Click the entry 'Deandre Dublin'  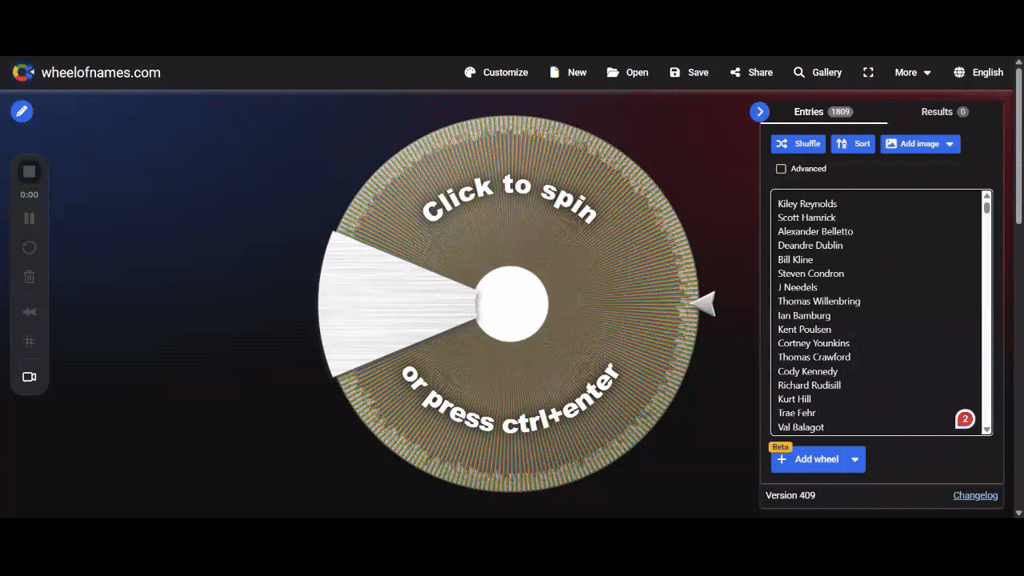pyautogui.click(x=810, y=246)
